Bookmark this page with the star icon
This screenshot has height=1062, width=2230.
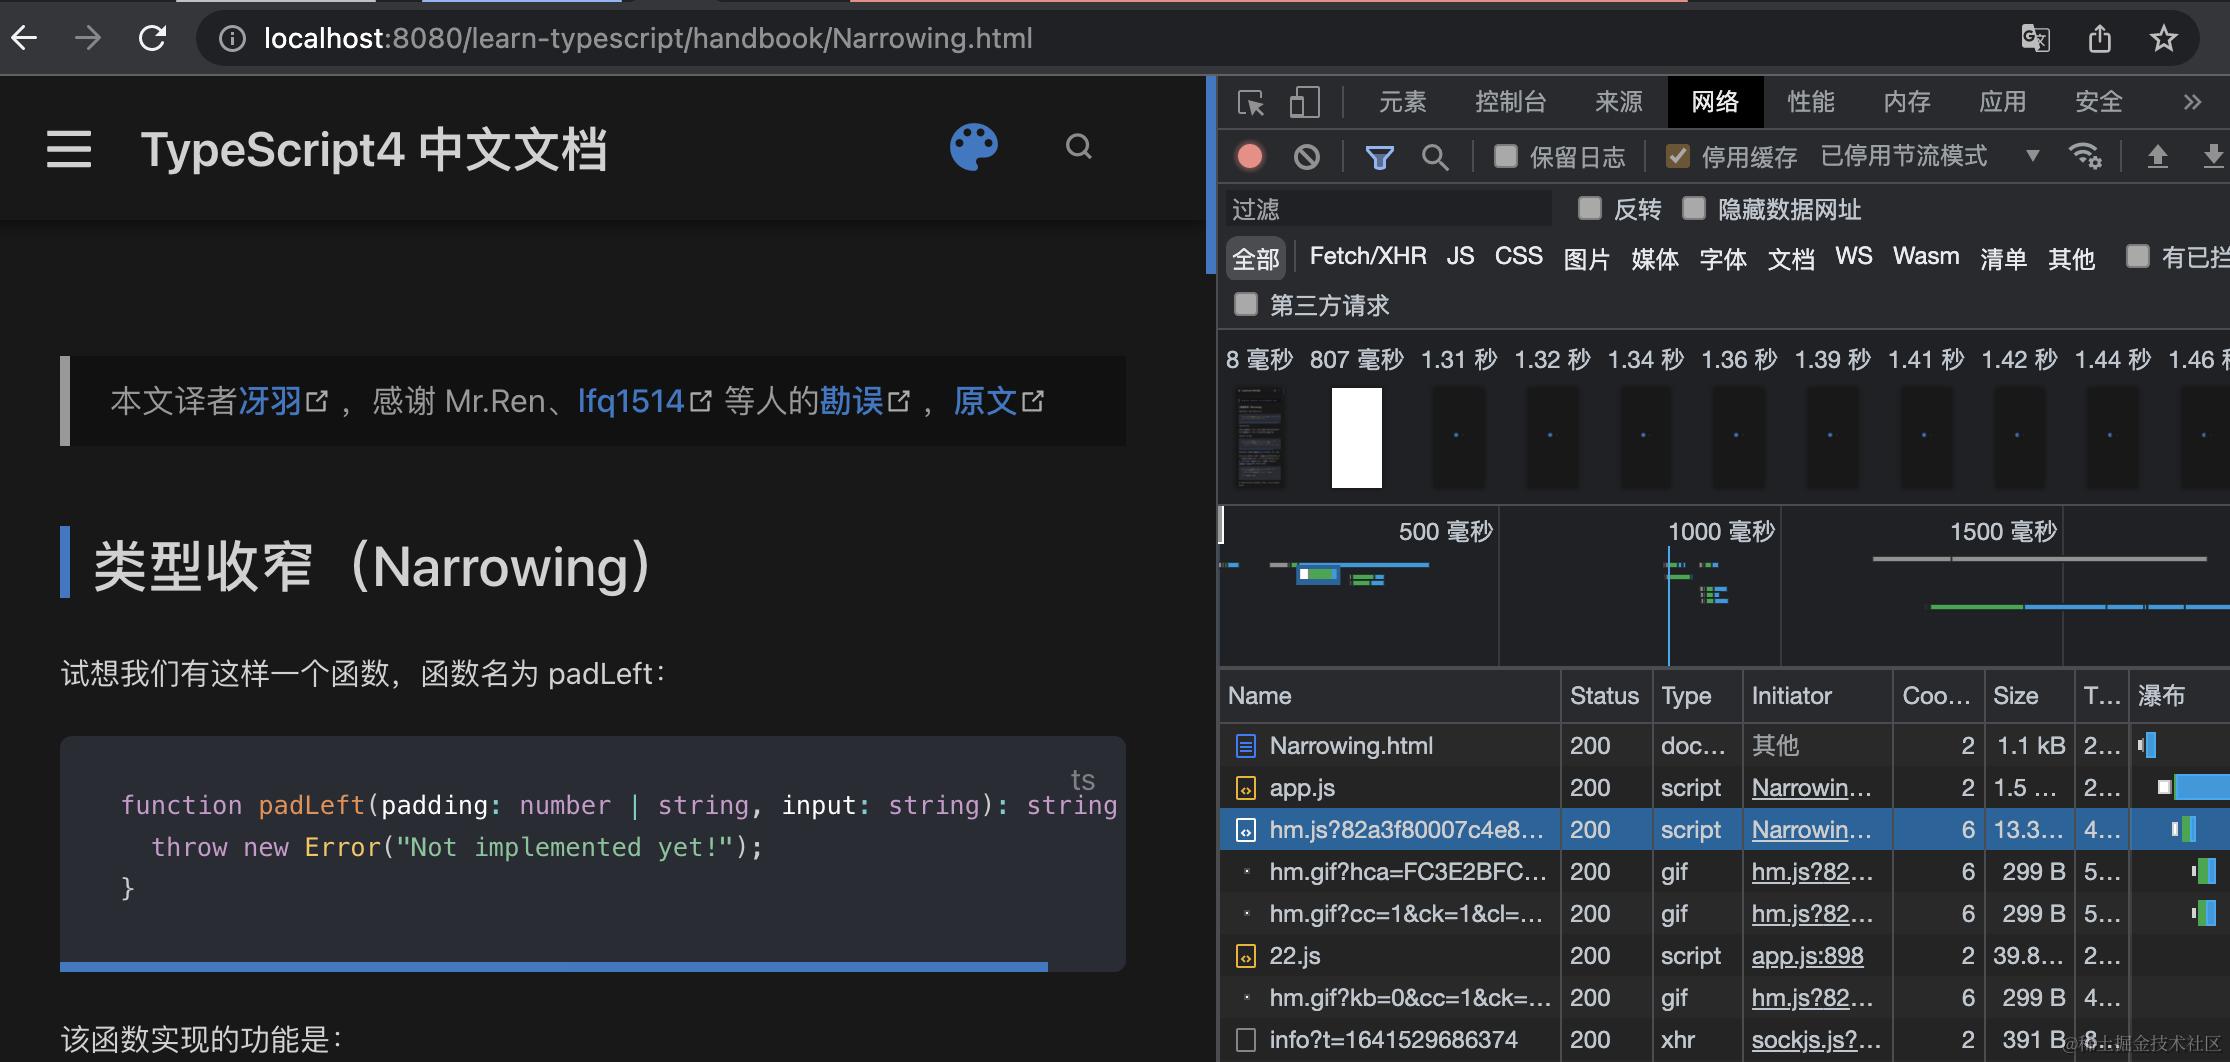pos(2164,39)
